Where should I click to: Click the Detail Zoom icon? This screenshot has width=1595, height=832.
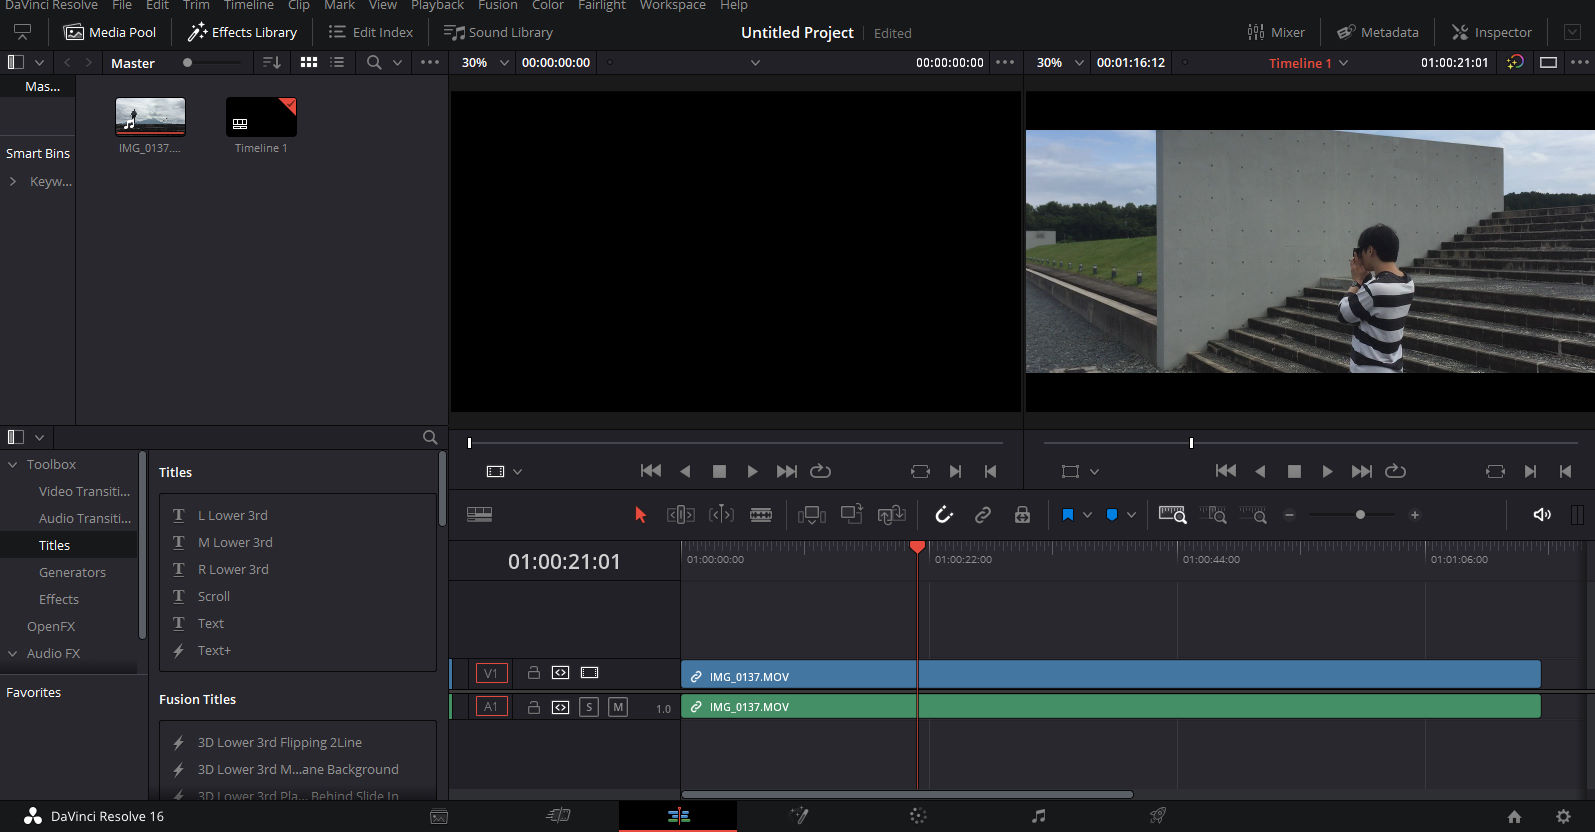(1213, 514)
